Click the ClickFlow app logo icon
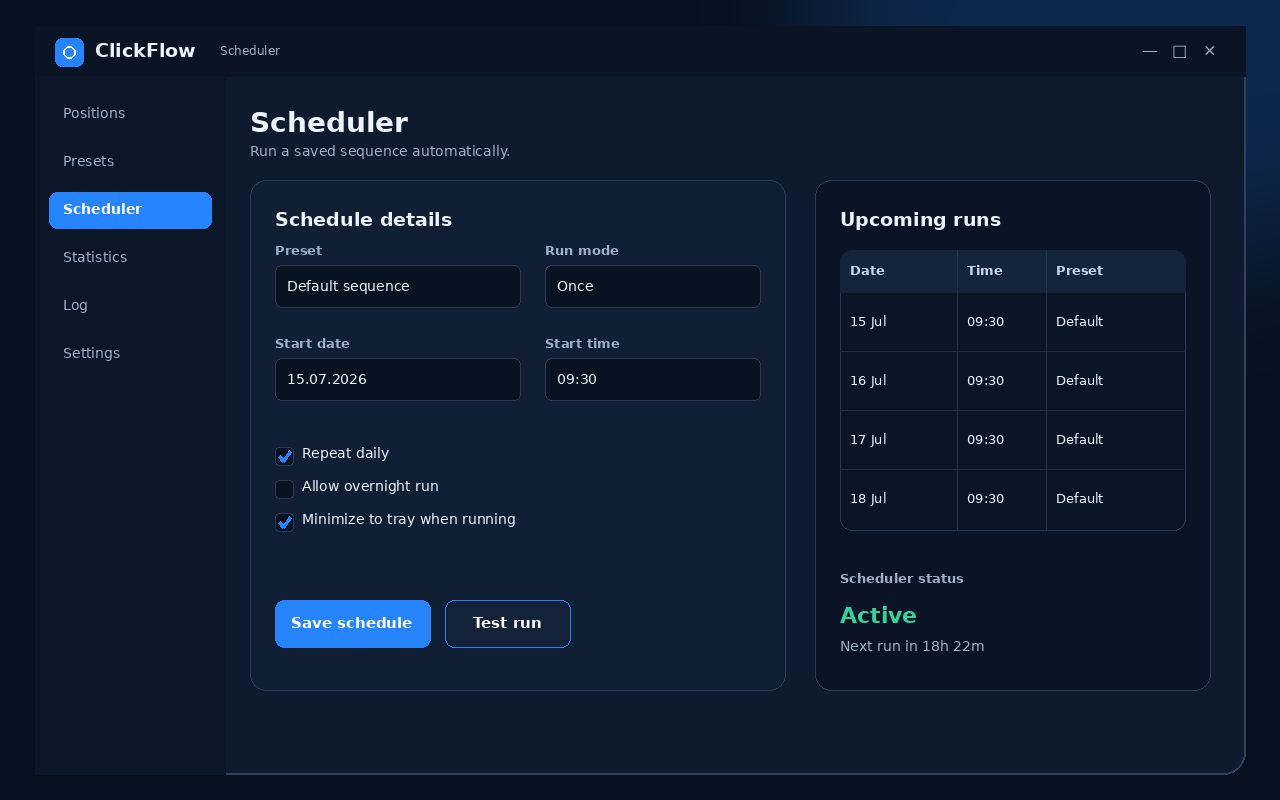The image size is (1280, 800). pos(69,52)
